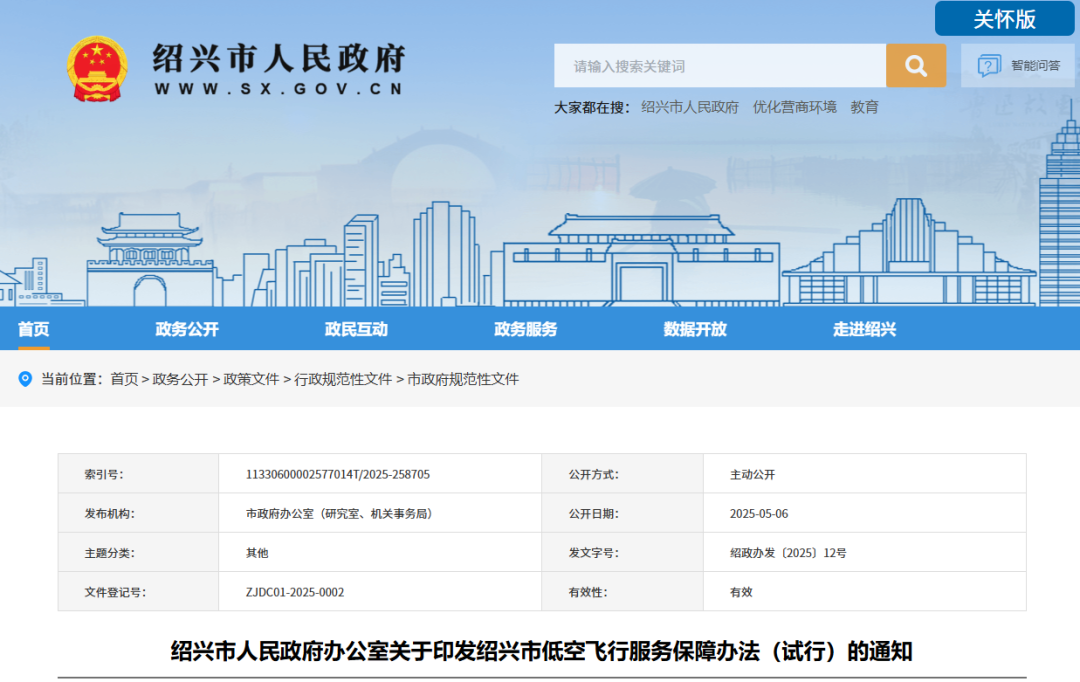Image resolution: width=1080 pixels, height=682 pixels.
Task: Go to 行政规范性文件 breadcrumb link
Action: point(343,379)
